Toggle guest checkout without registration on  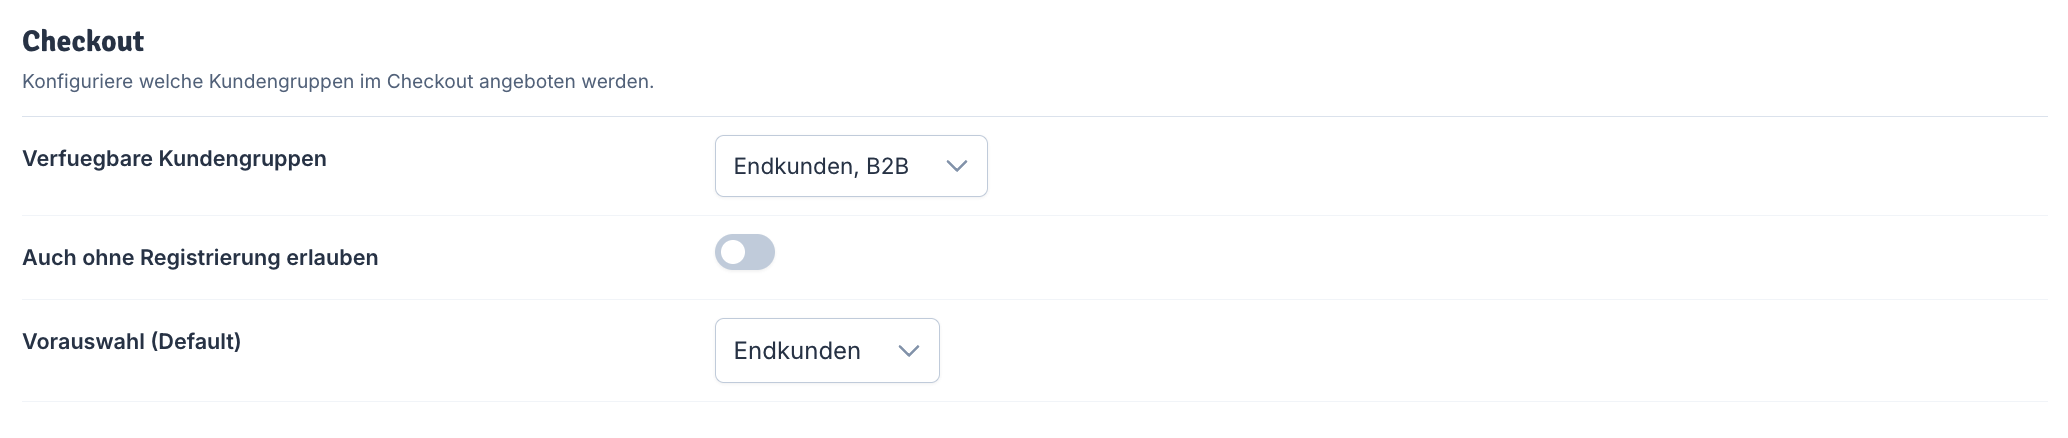(x=745, y=252)
